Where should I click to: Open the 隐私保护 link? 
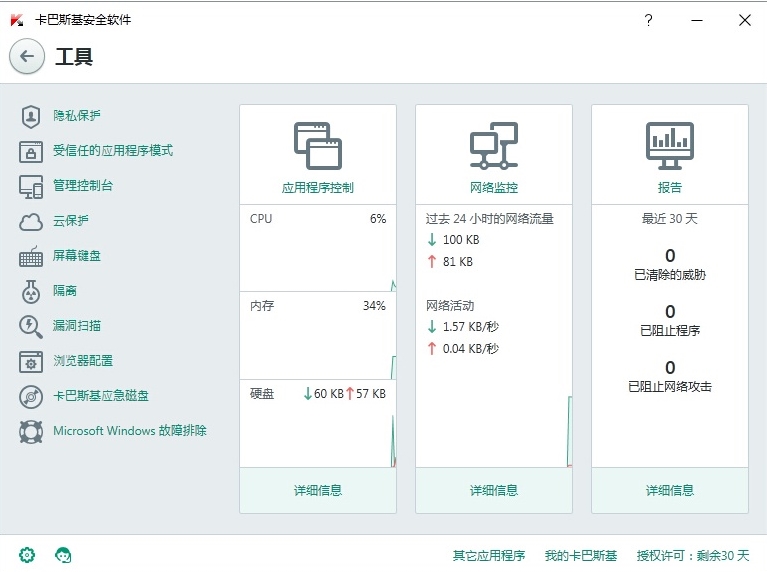tap(77, 115)
